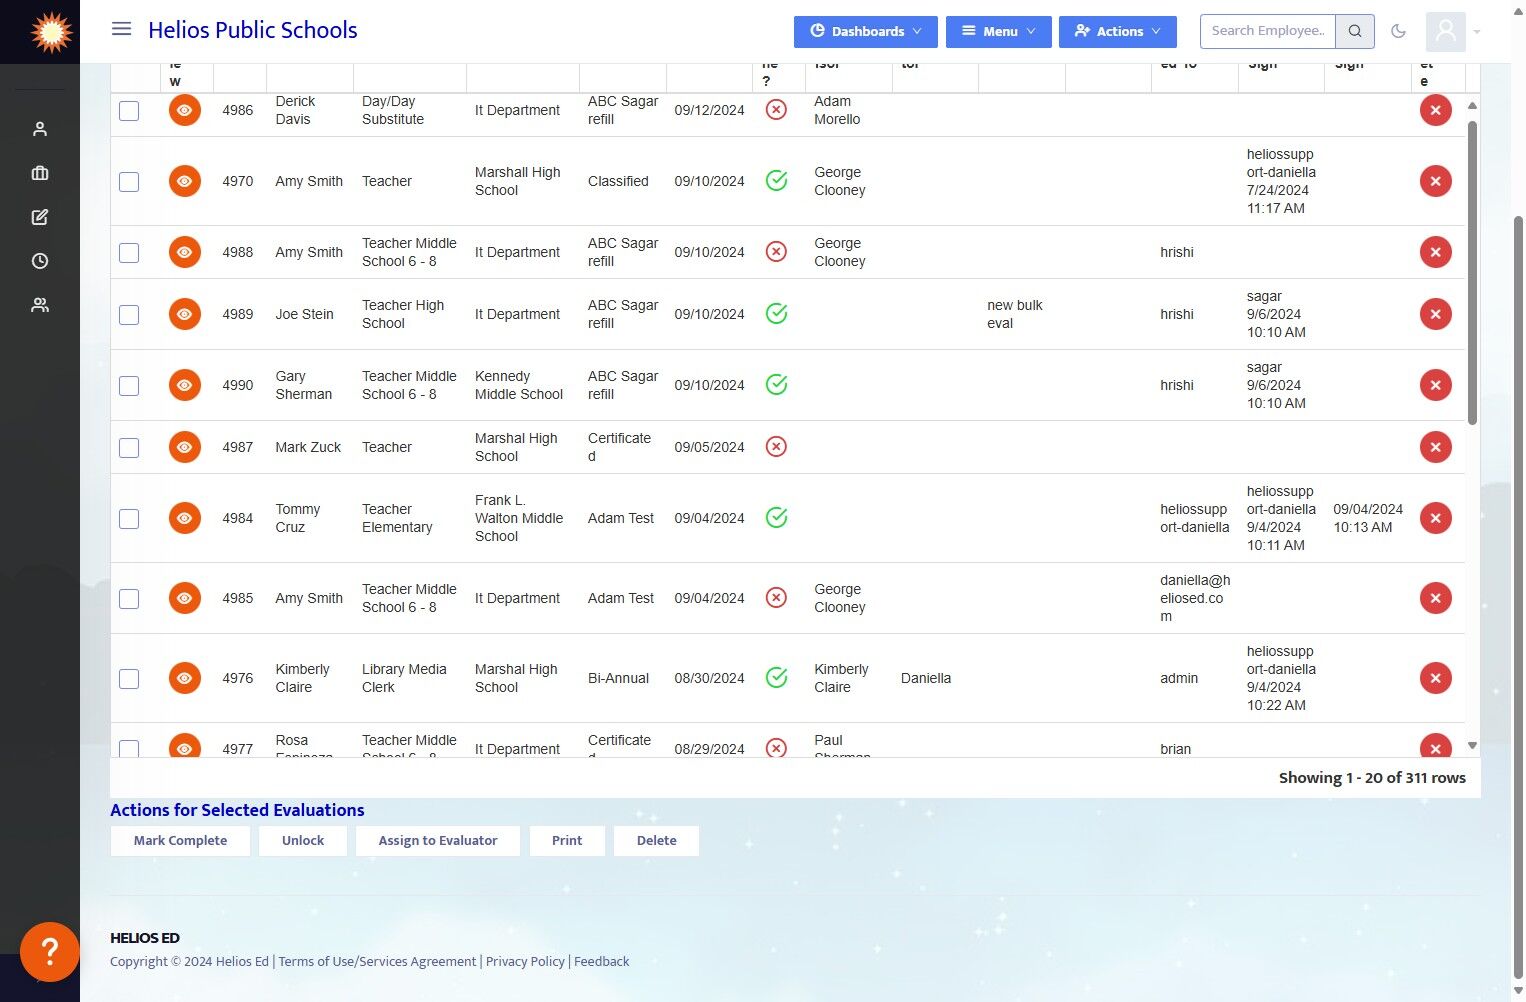Delete evaluation 4988 with red X
The width and height of the screenshot is (1526, 1002).
tap(1436, 252)
